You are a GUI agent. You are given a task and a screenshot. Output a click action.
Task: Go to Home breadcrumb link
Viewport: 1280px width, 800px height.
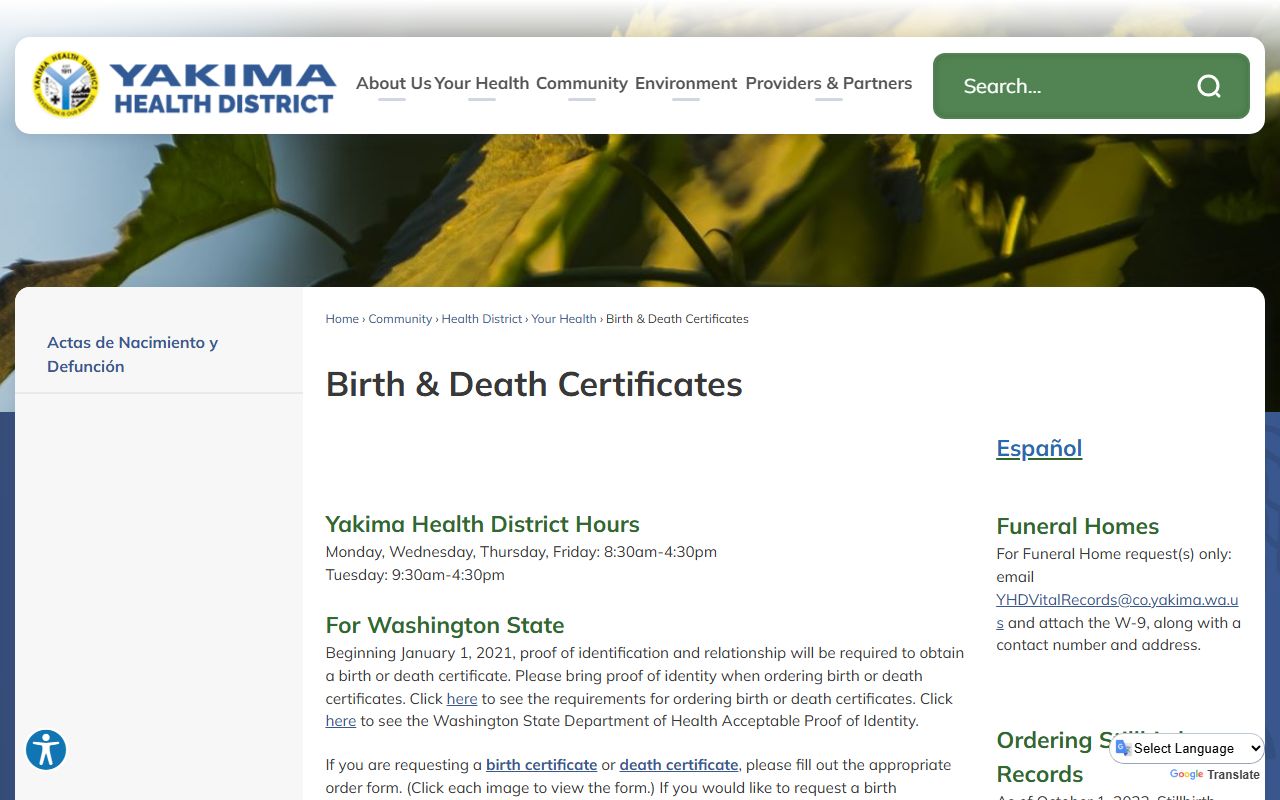click(342, 319)
